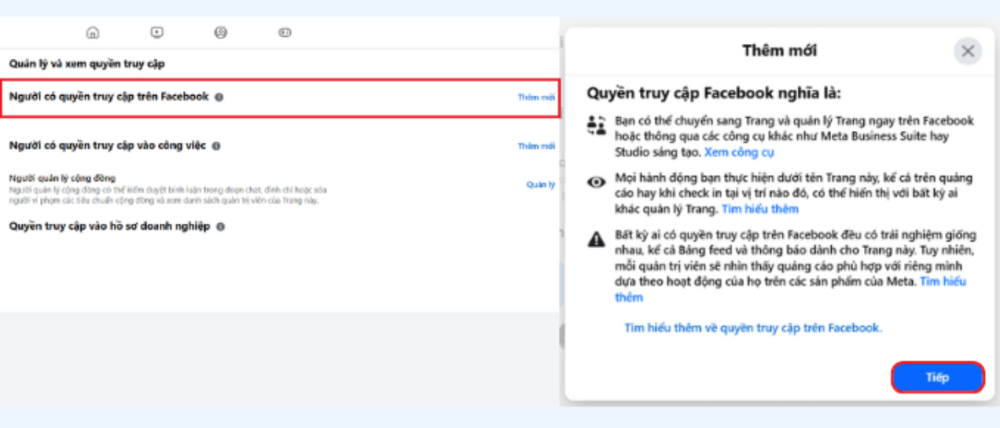Click Thêm mới beside Facebook access row
Image resolution: width=1000 pixels, height=428 pixels.
(536, 98)
